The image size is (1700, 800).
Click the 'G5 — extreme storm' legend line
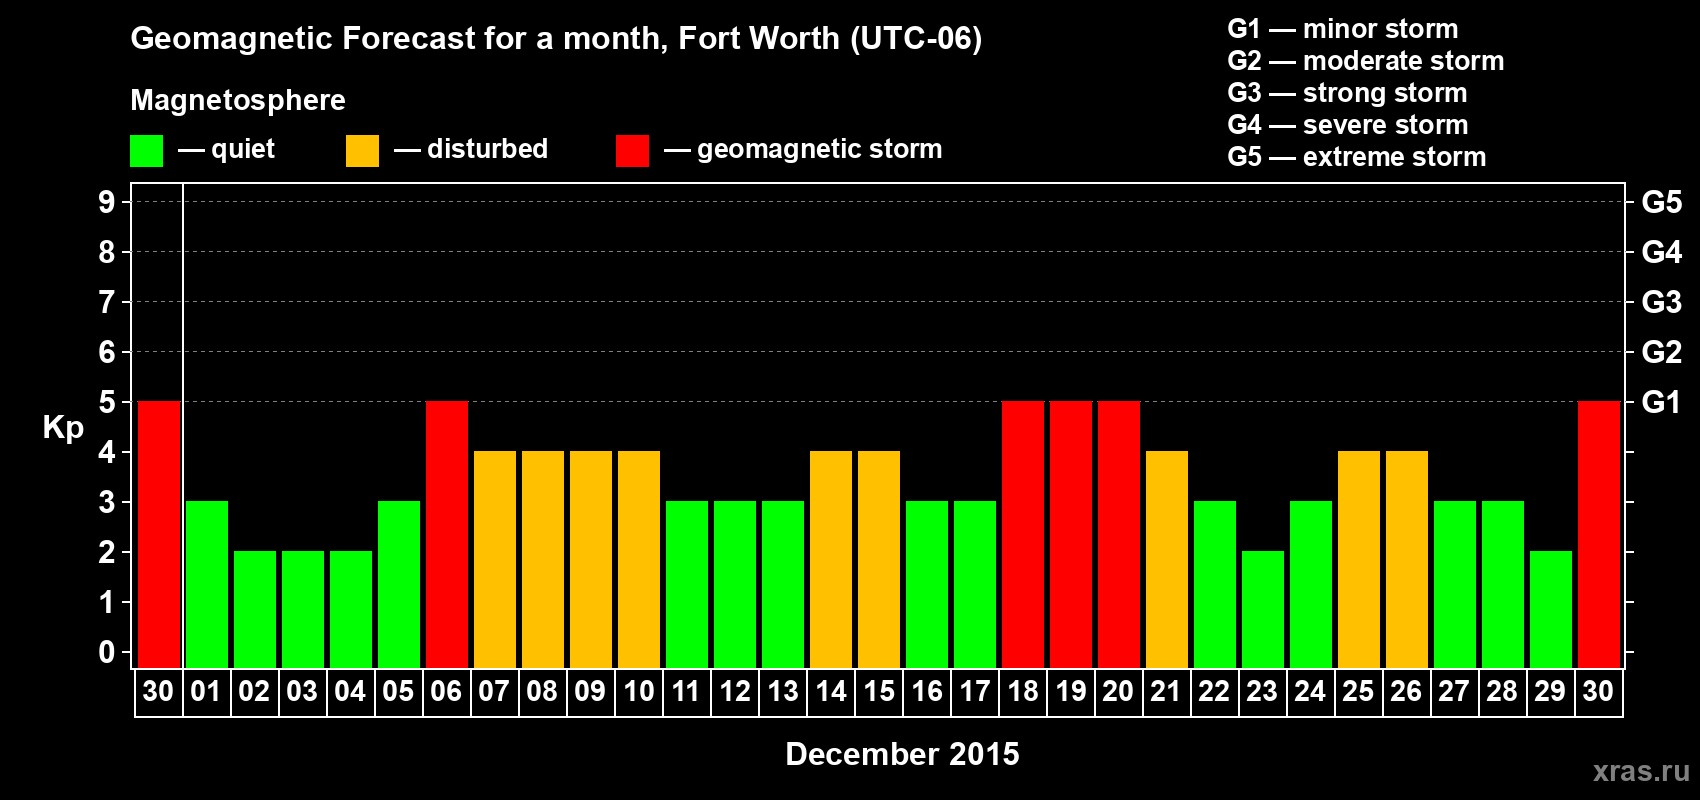tap(1357, 157)
